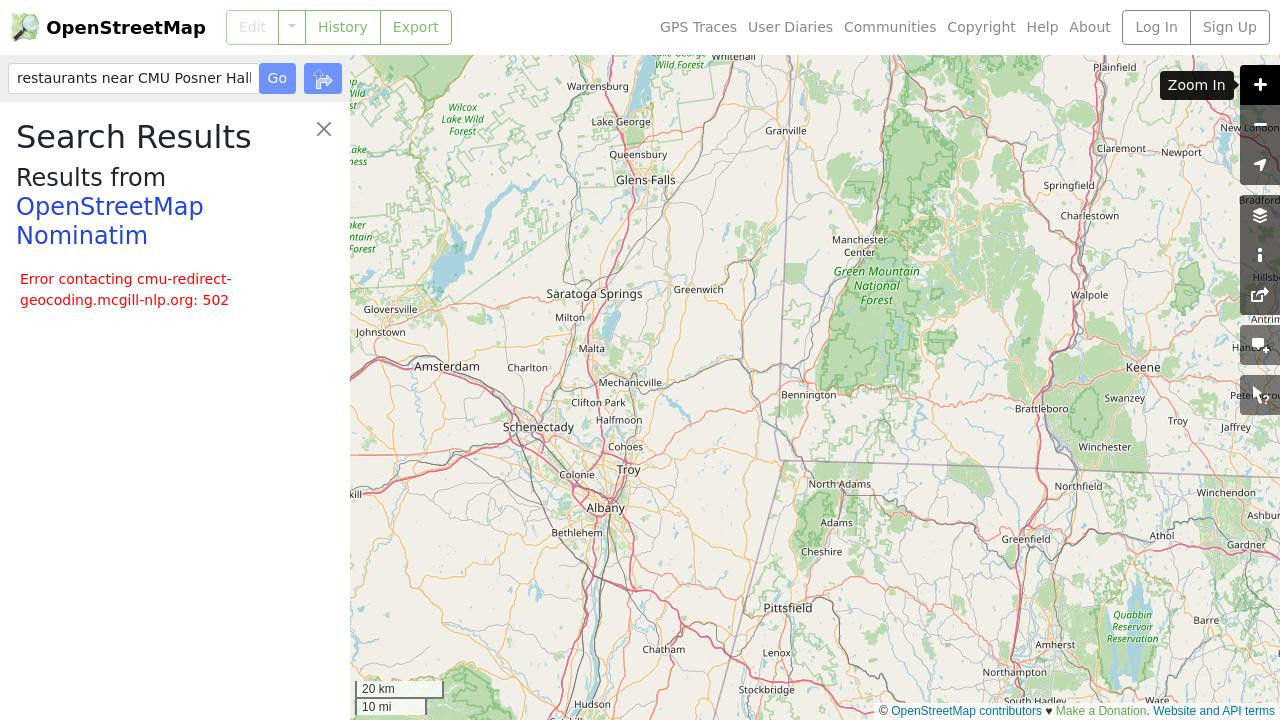This screenshot has height=720, width=1280.
Task: Open the Communities page
Action: click(890, 27)
